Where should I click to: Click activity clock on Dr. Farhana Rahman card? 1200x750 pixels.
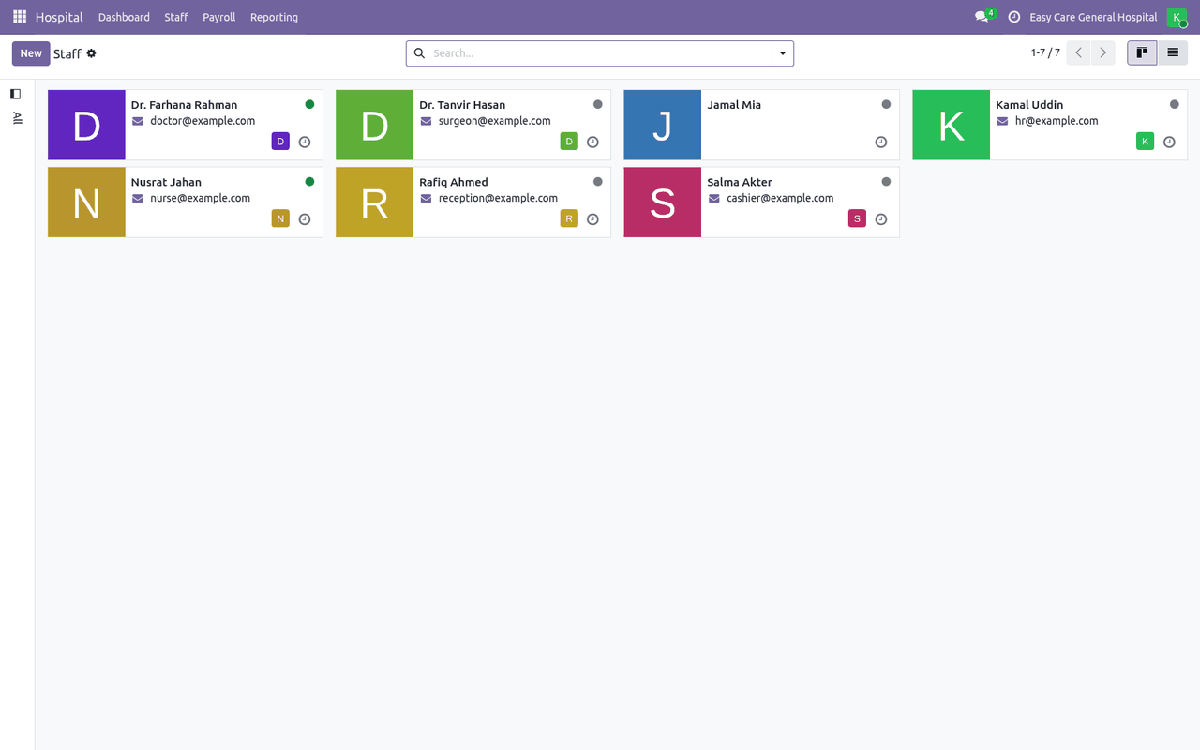coord(305,142)
